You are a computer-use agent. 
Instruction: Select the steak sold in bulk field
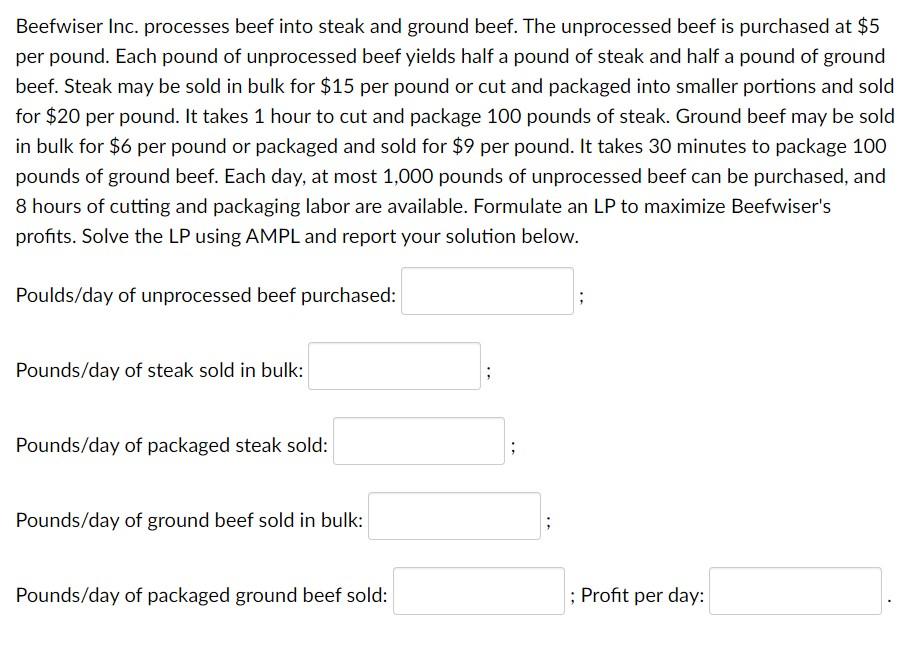394,366
